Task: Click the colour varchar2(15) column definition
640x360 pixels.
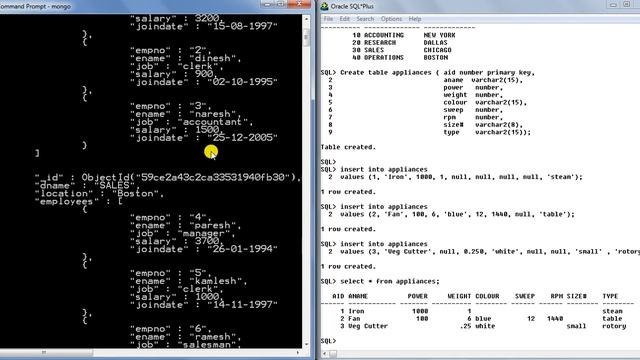Action: (485, 102)
